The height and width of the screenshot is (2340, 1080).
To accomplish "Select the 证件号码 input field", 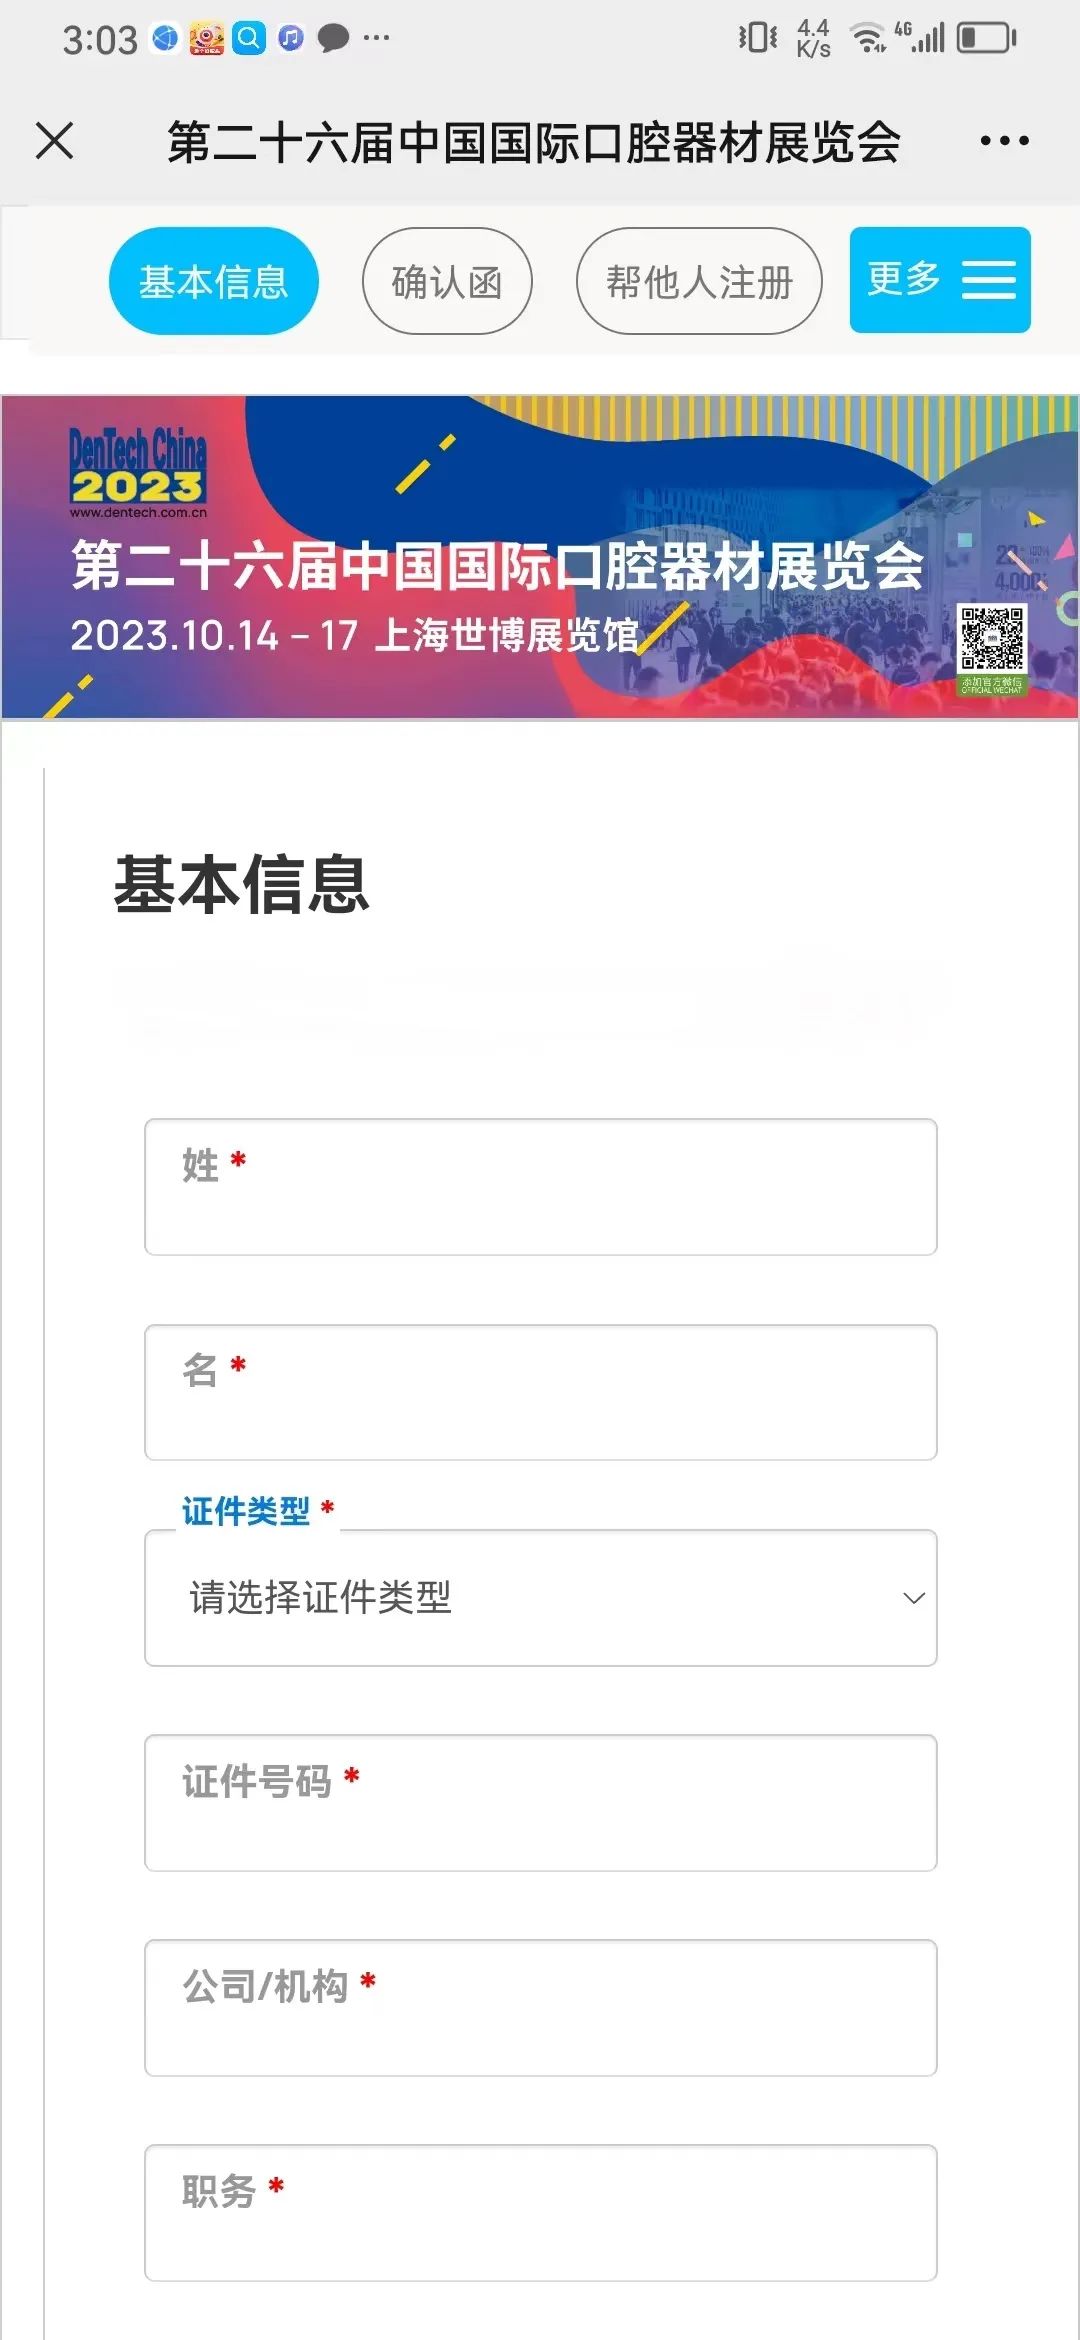I will coord(541,1803).
